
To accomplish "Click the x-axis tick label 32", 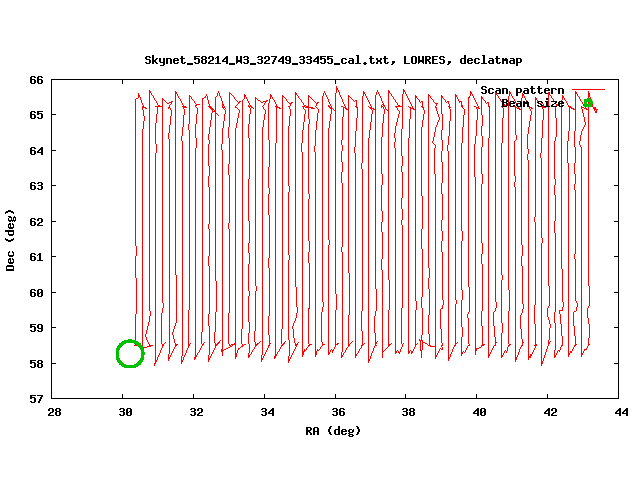I will [196, 412].
